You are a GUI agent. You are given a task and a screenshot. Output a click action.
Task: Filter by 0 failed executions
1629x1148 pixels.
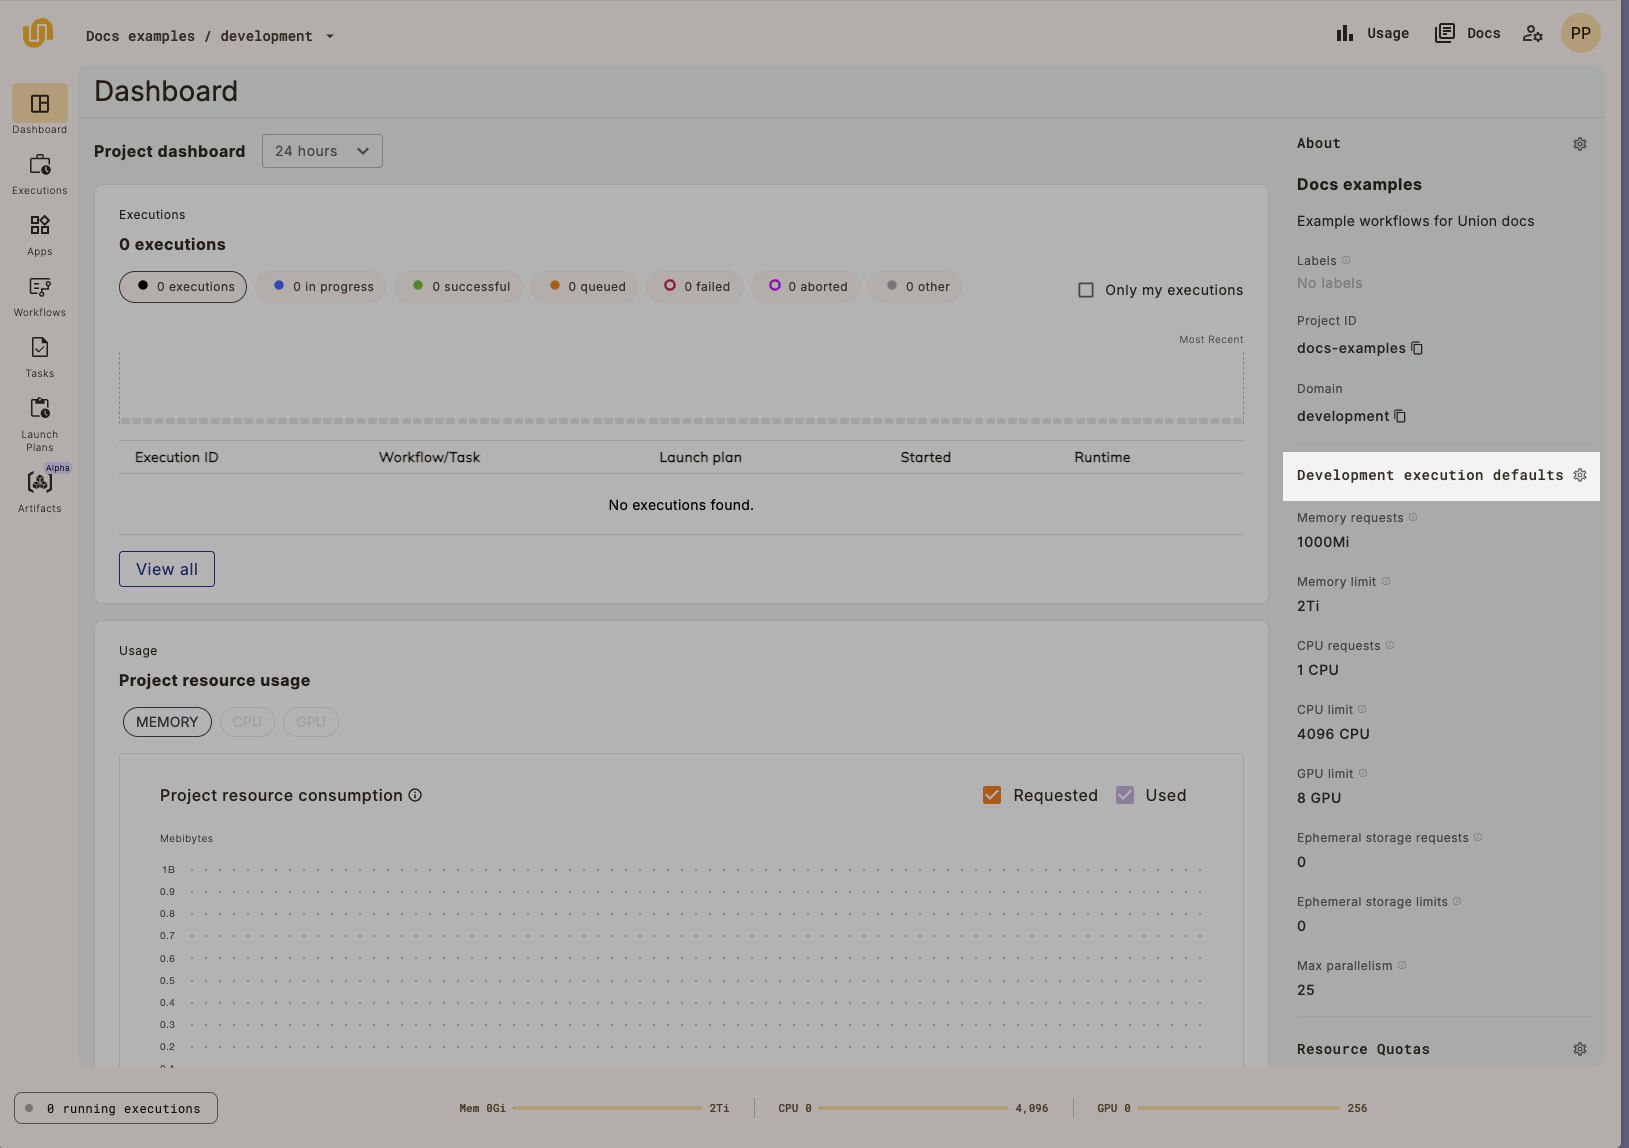[x=695, y=287]
